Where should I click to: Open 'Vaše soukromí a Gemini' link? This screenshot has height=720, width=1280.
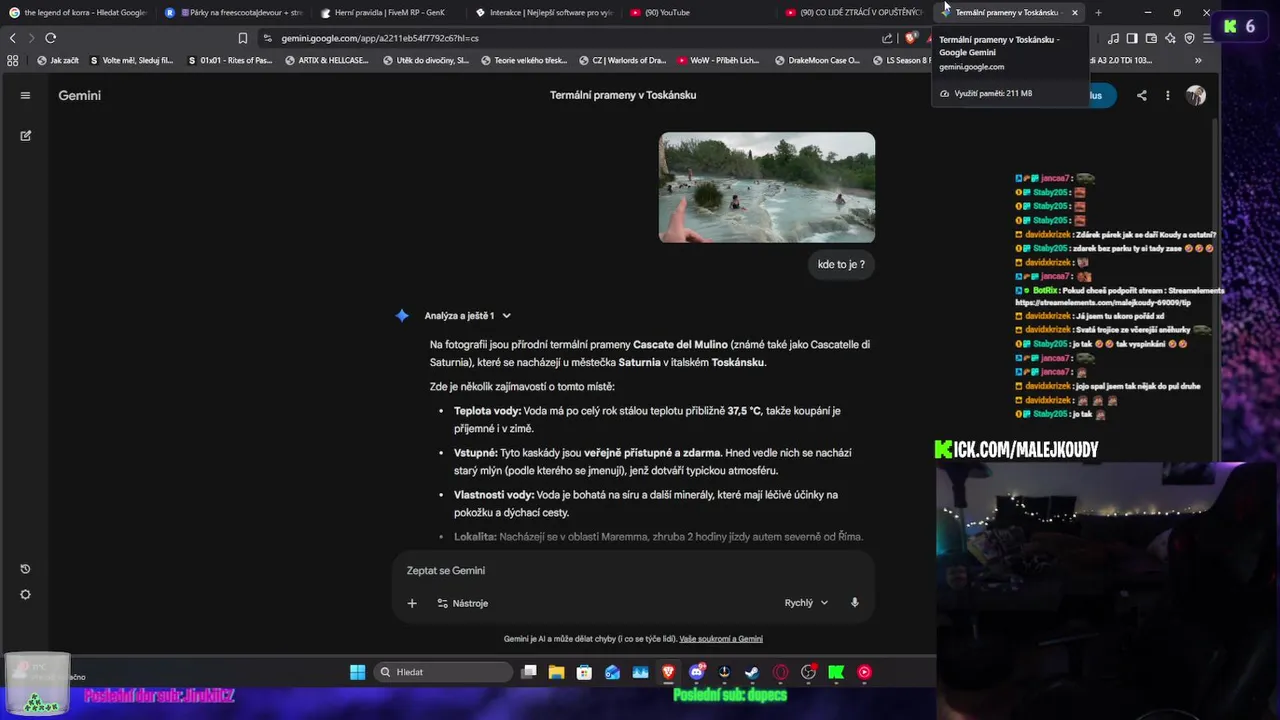pos(721,639)
